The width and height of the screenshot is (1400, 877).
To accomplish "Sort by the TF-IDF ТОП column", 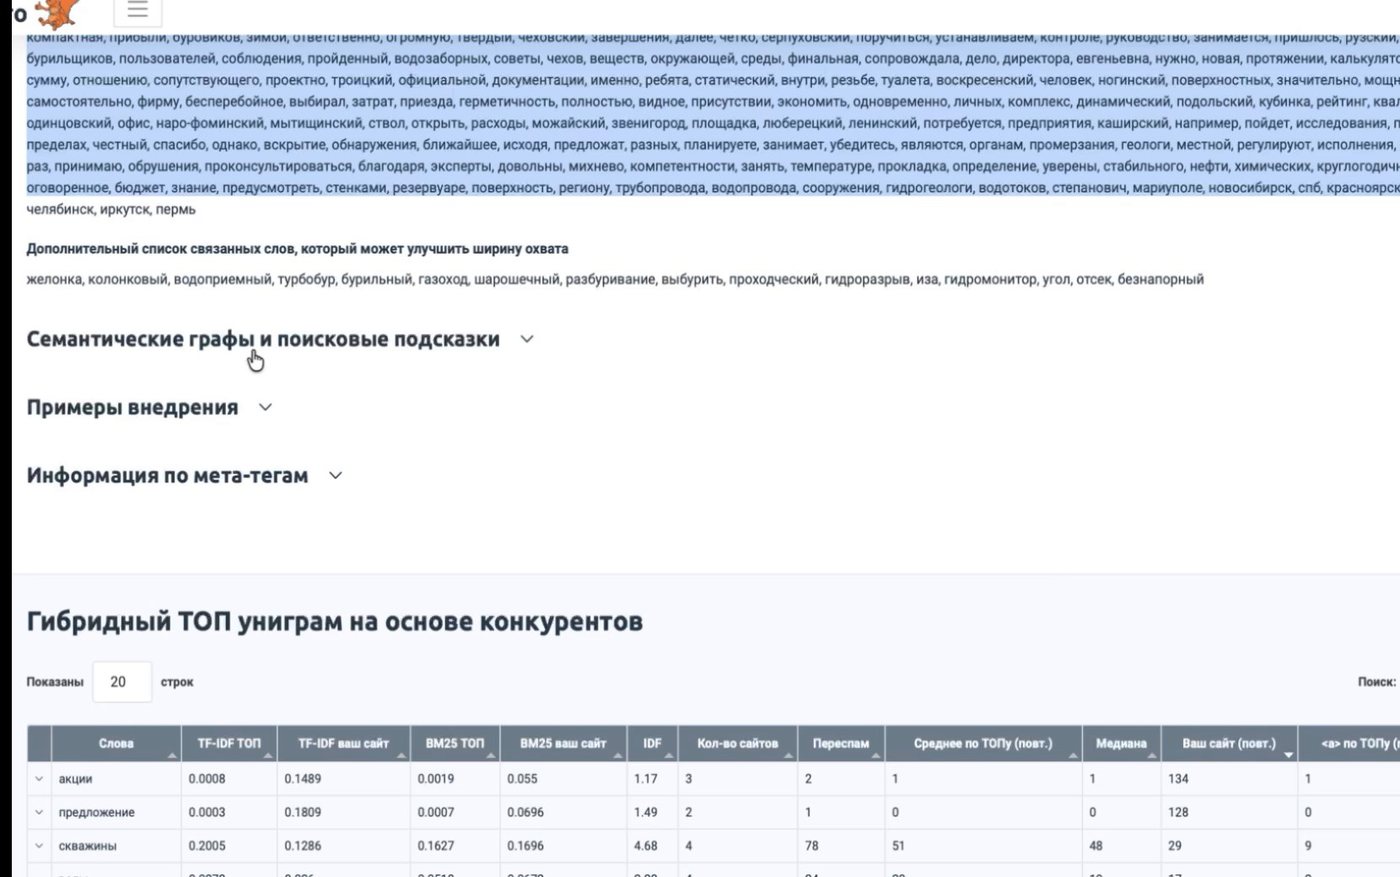I will click(229, 743).
